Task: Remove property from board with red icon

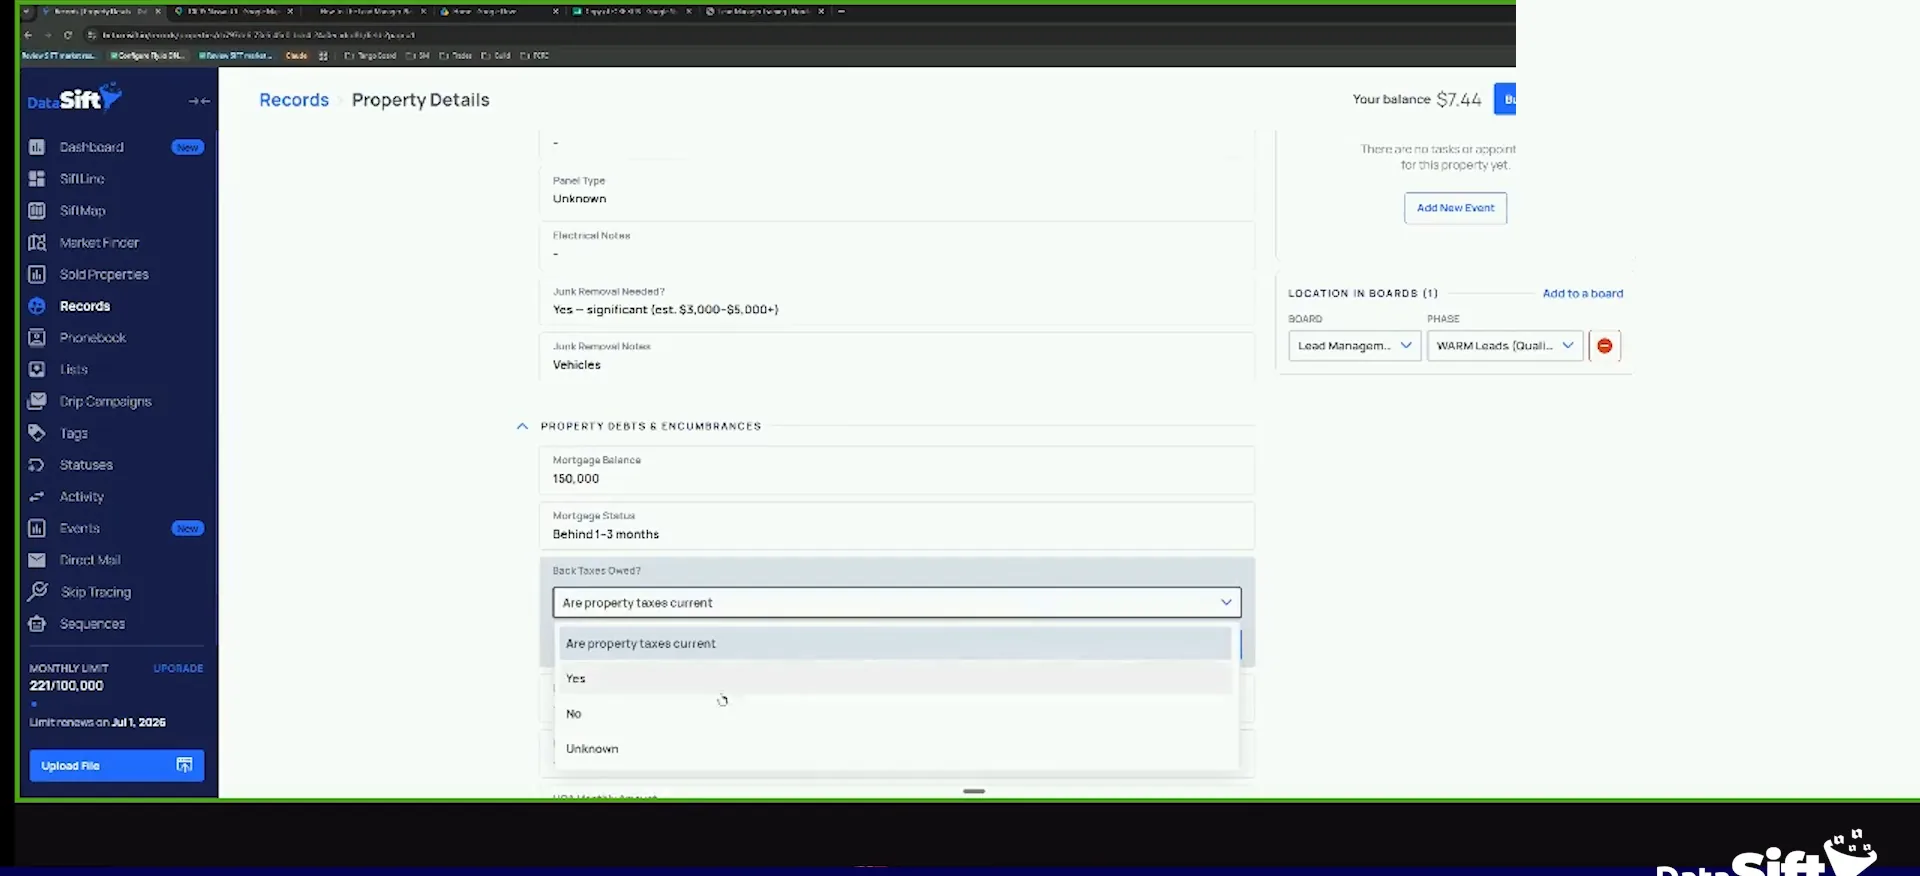Action: 1604,346
